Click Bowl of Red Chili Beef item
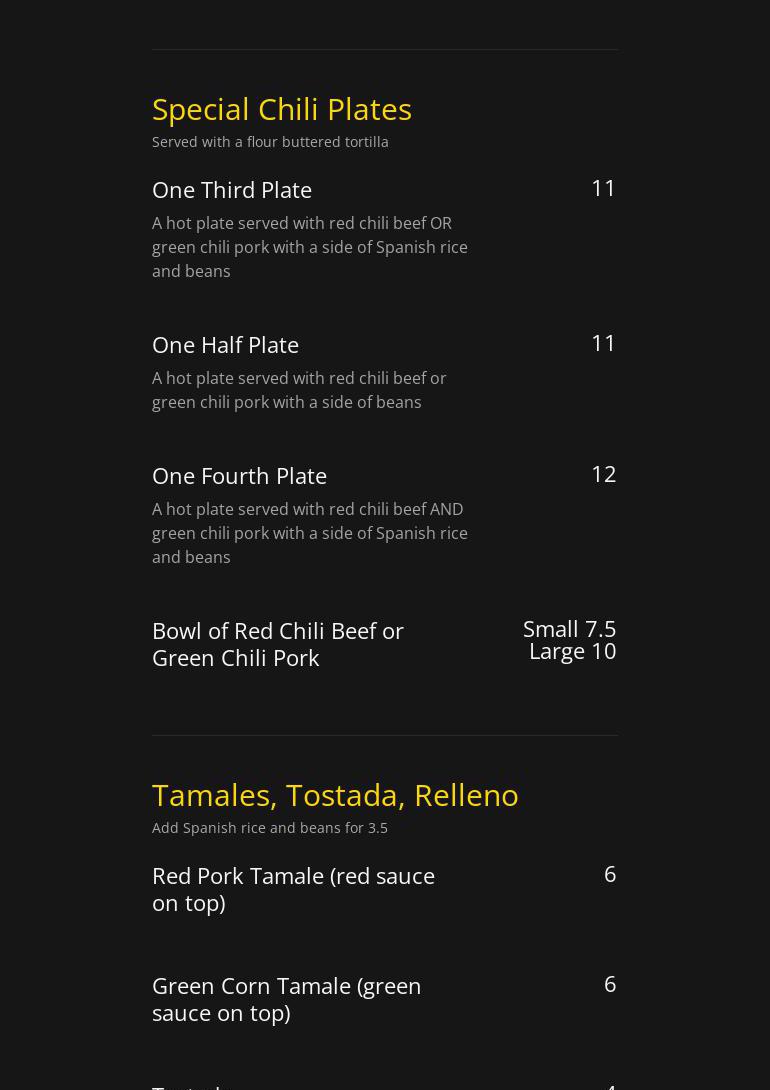The image size is (770, 1090). [278, 644]
